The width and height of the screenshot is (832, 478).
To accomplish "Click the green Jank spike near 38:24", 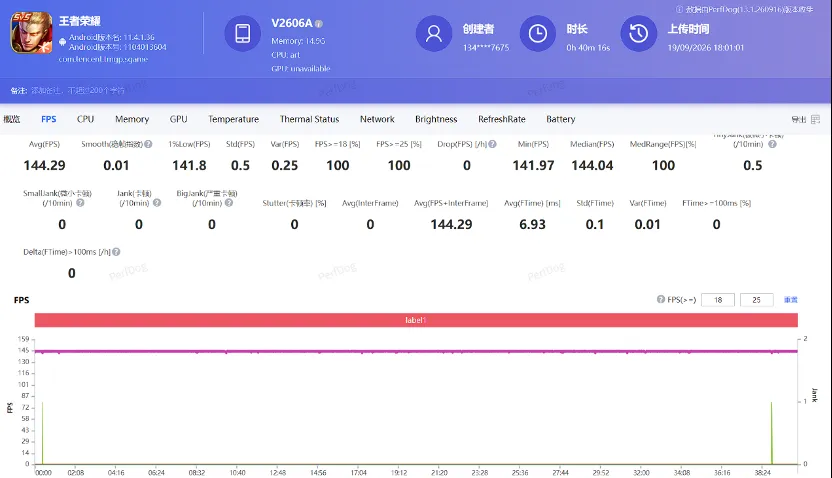I will [x=772, y=432].
